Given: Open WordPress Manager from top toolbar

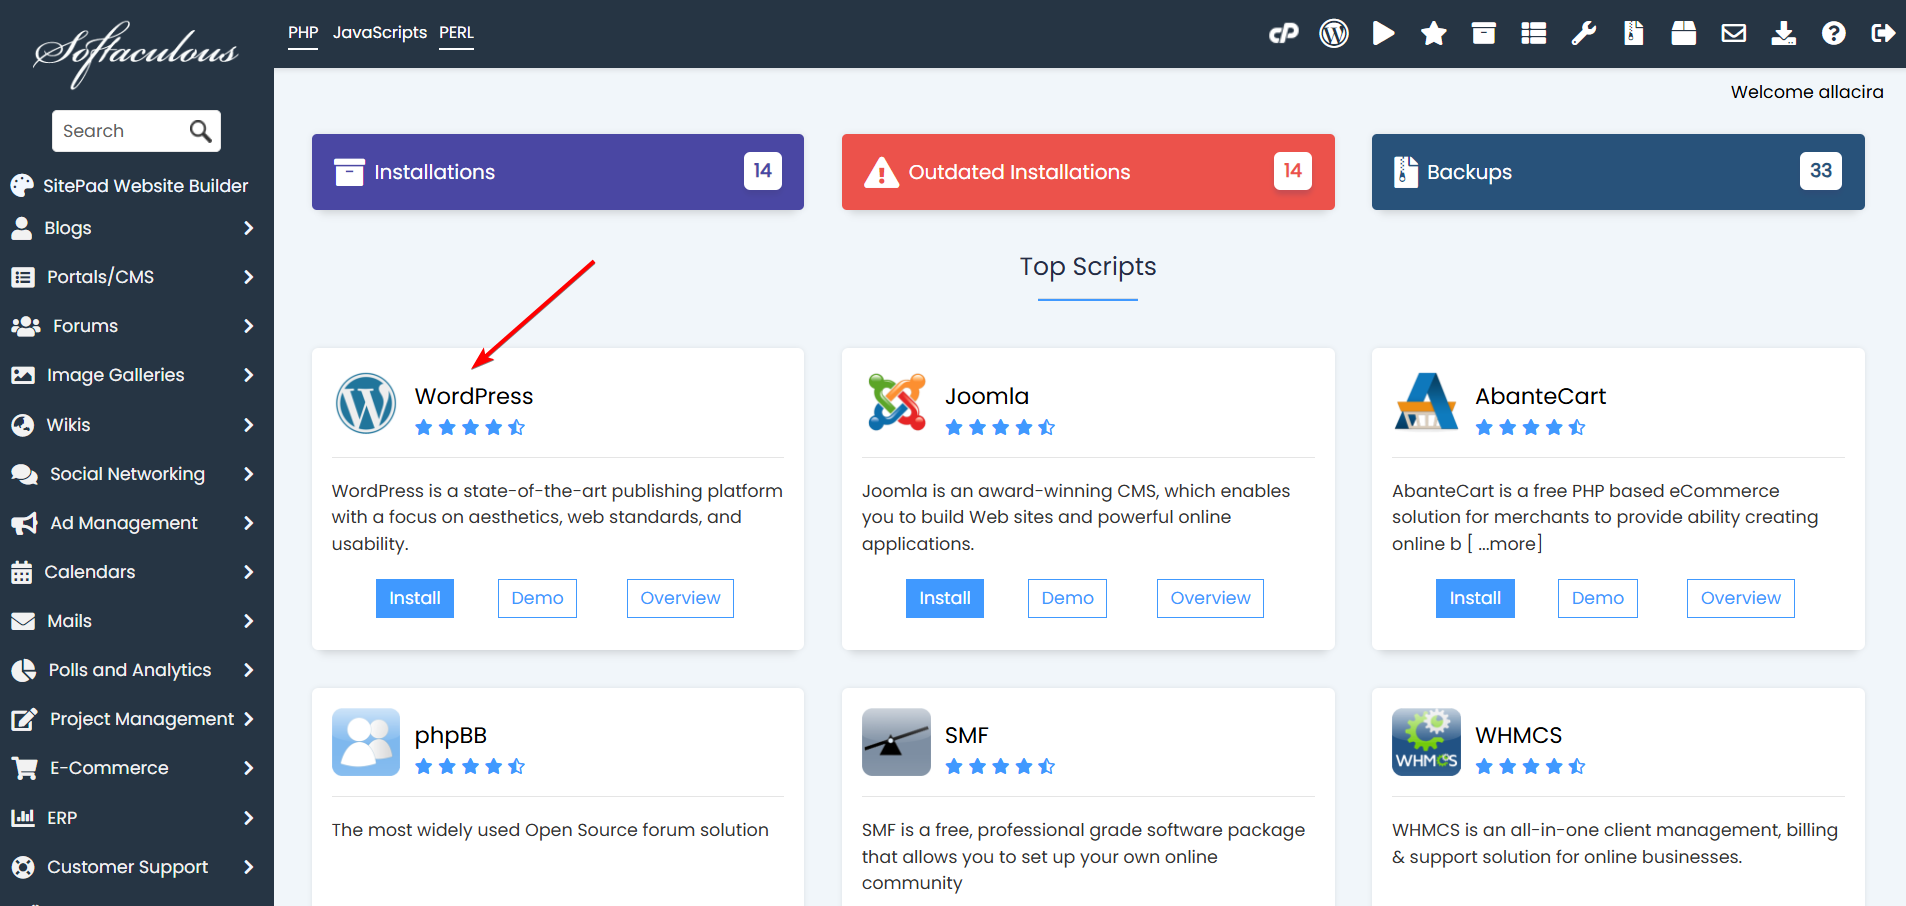Looking at the screenshot, I should click(1334, 33).
